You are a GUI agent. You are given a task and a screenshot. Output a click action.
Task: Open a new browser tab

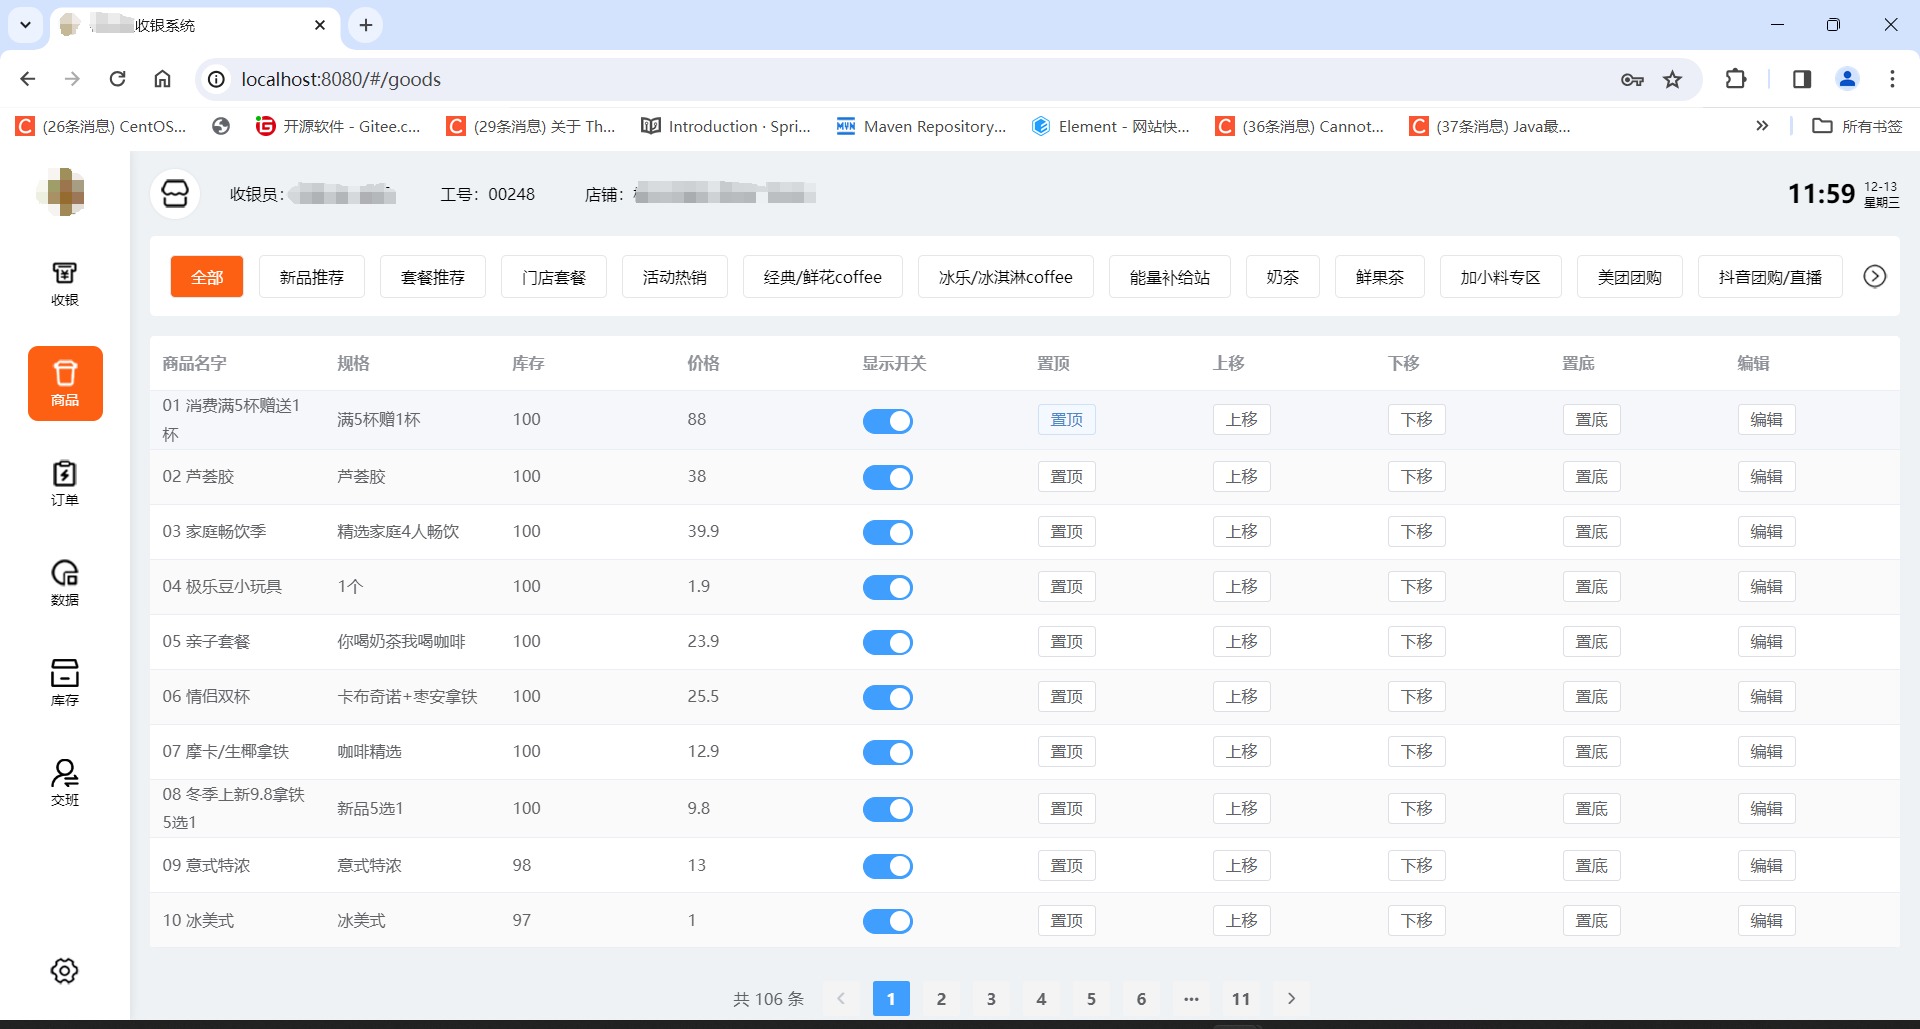pyautogui.click(x=366, y=25)
